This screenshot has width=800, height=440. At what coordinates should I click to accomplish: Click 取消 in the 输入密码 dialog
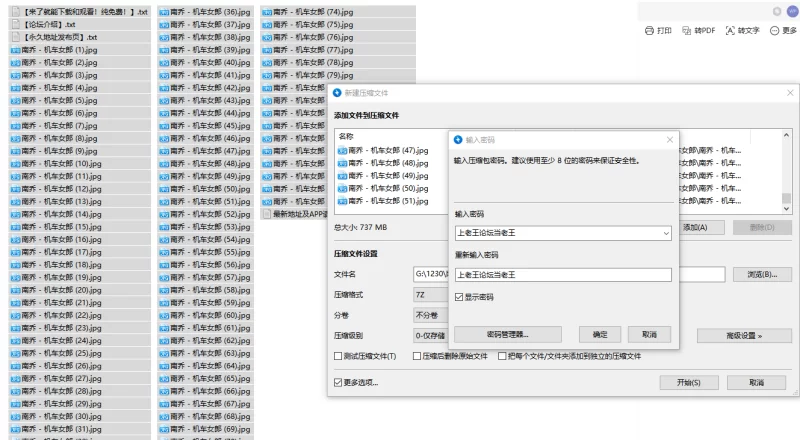click(x=649, y=335)
